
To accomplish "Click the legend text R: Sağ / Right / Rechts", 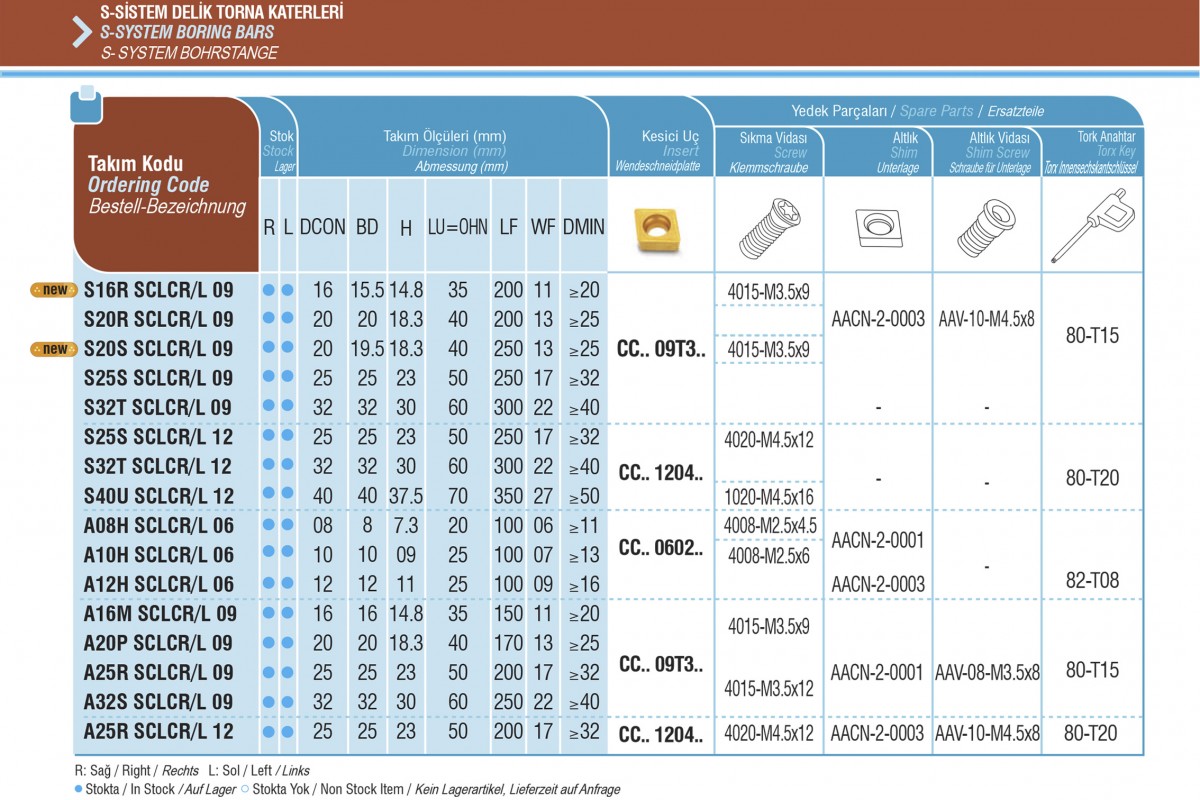I will pyautogui.click(x=137, y=772).
